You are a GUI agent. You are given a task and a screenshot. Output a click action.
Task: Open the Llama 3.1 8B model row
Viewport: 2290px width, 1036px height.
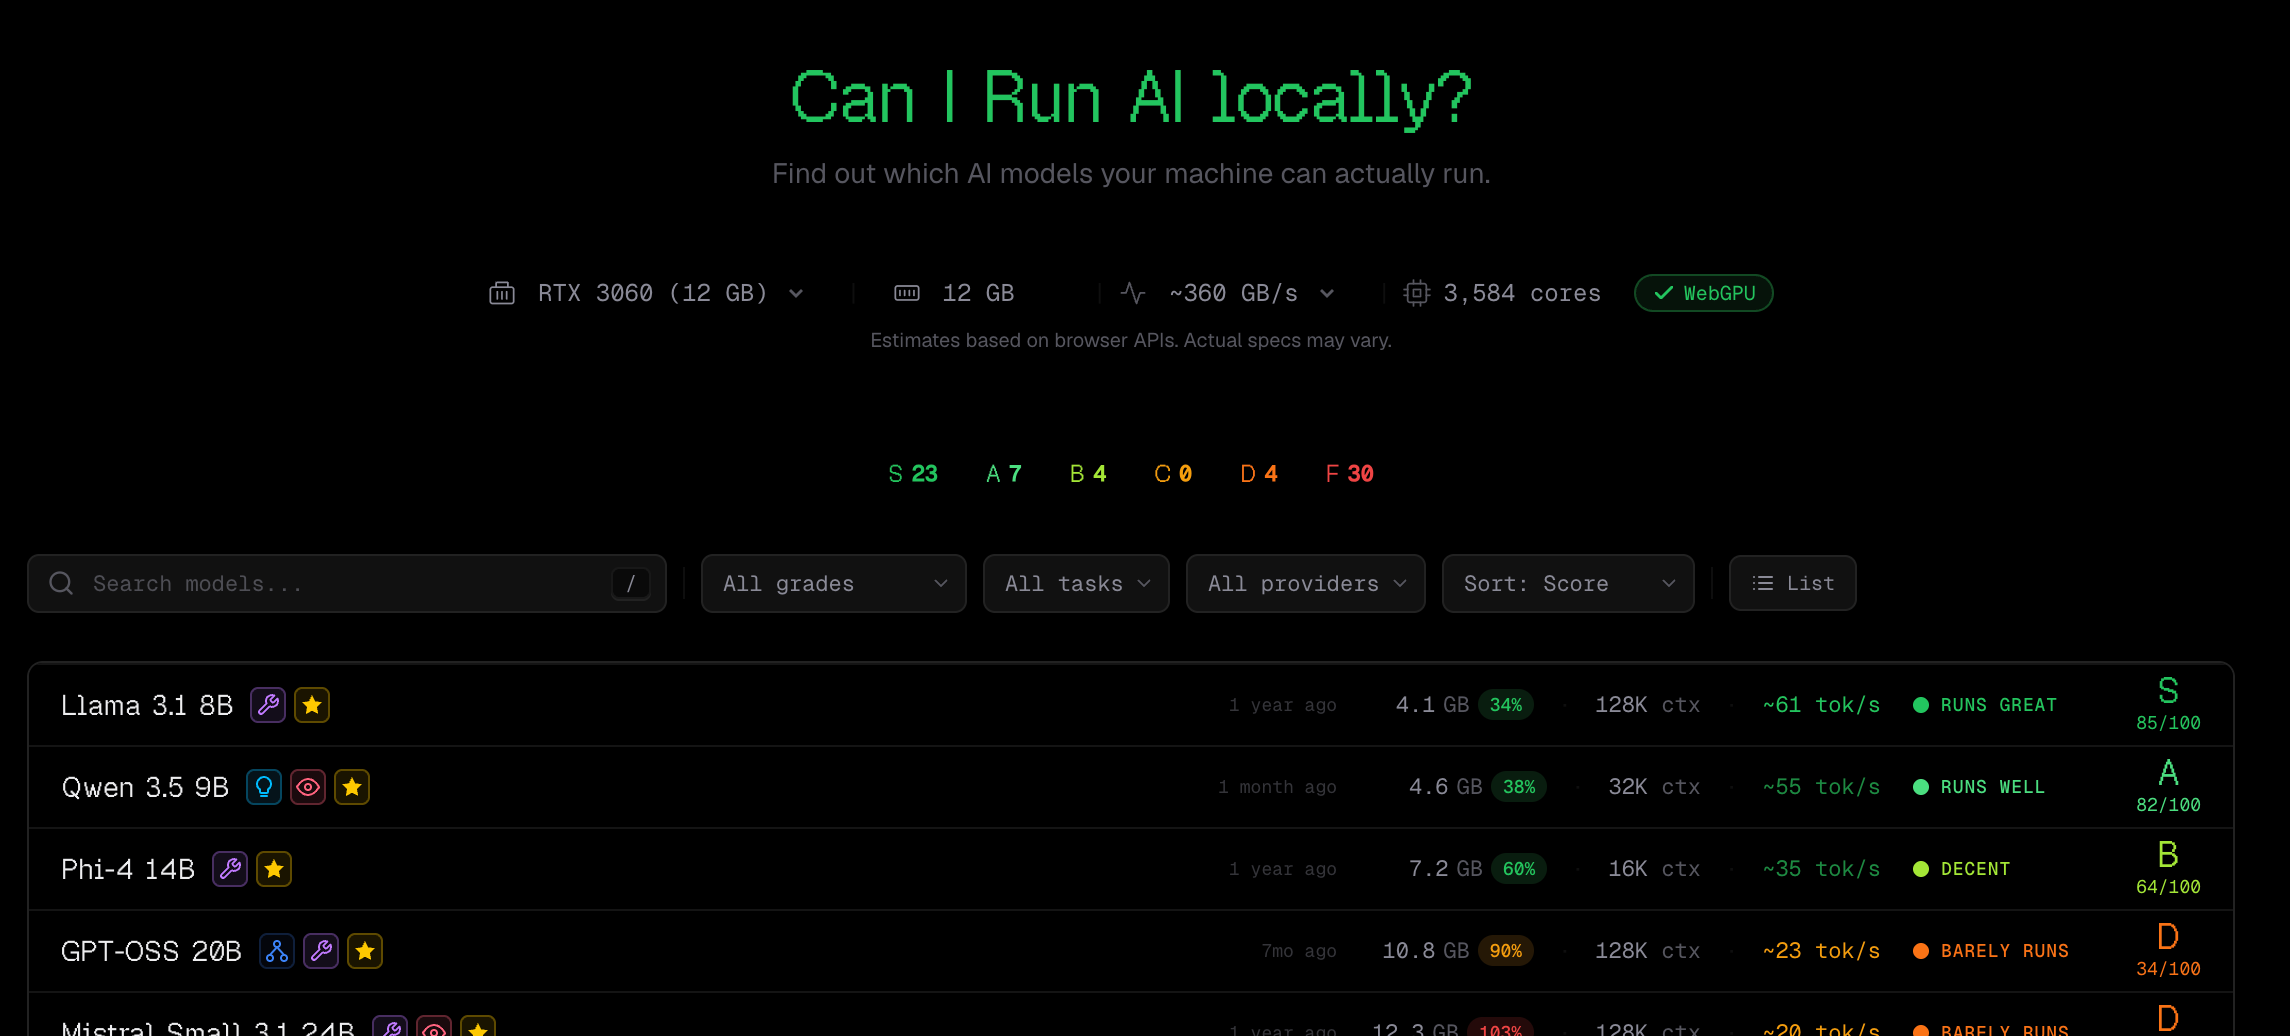pos(1131,705)
